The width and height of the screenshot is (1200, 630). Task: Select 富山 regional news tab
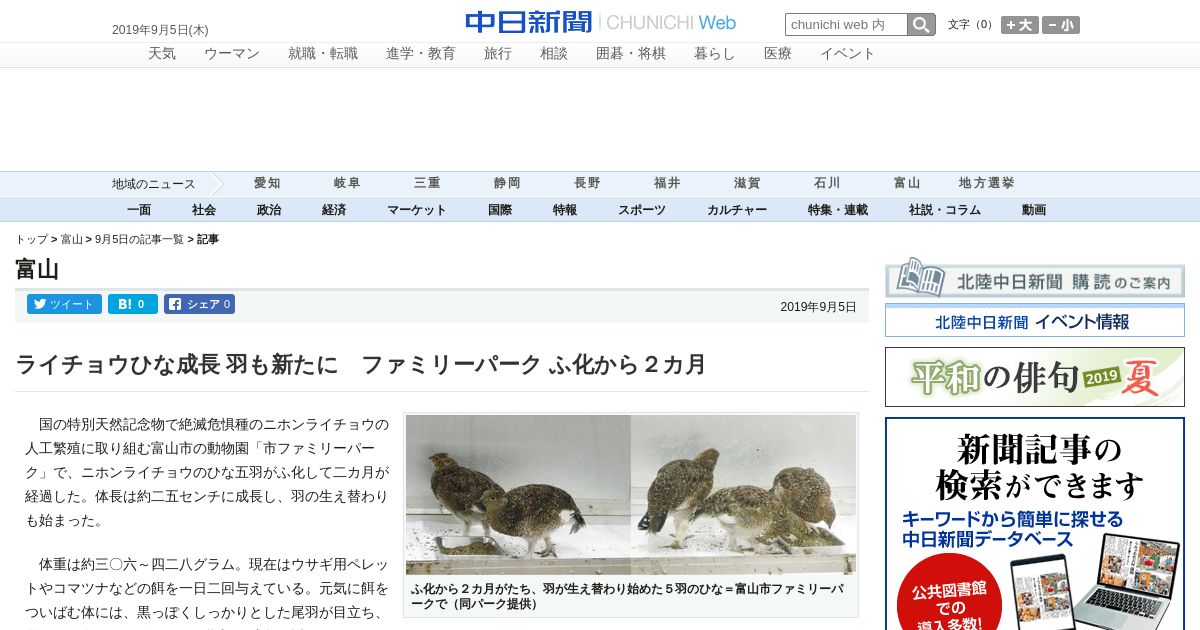(x=907, y=183)
